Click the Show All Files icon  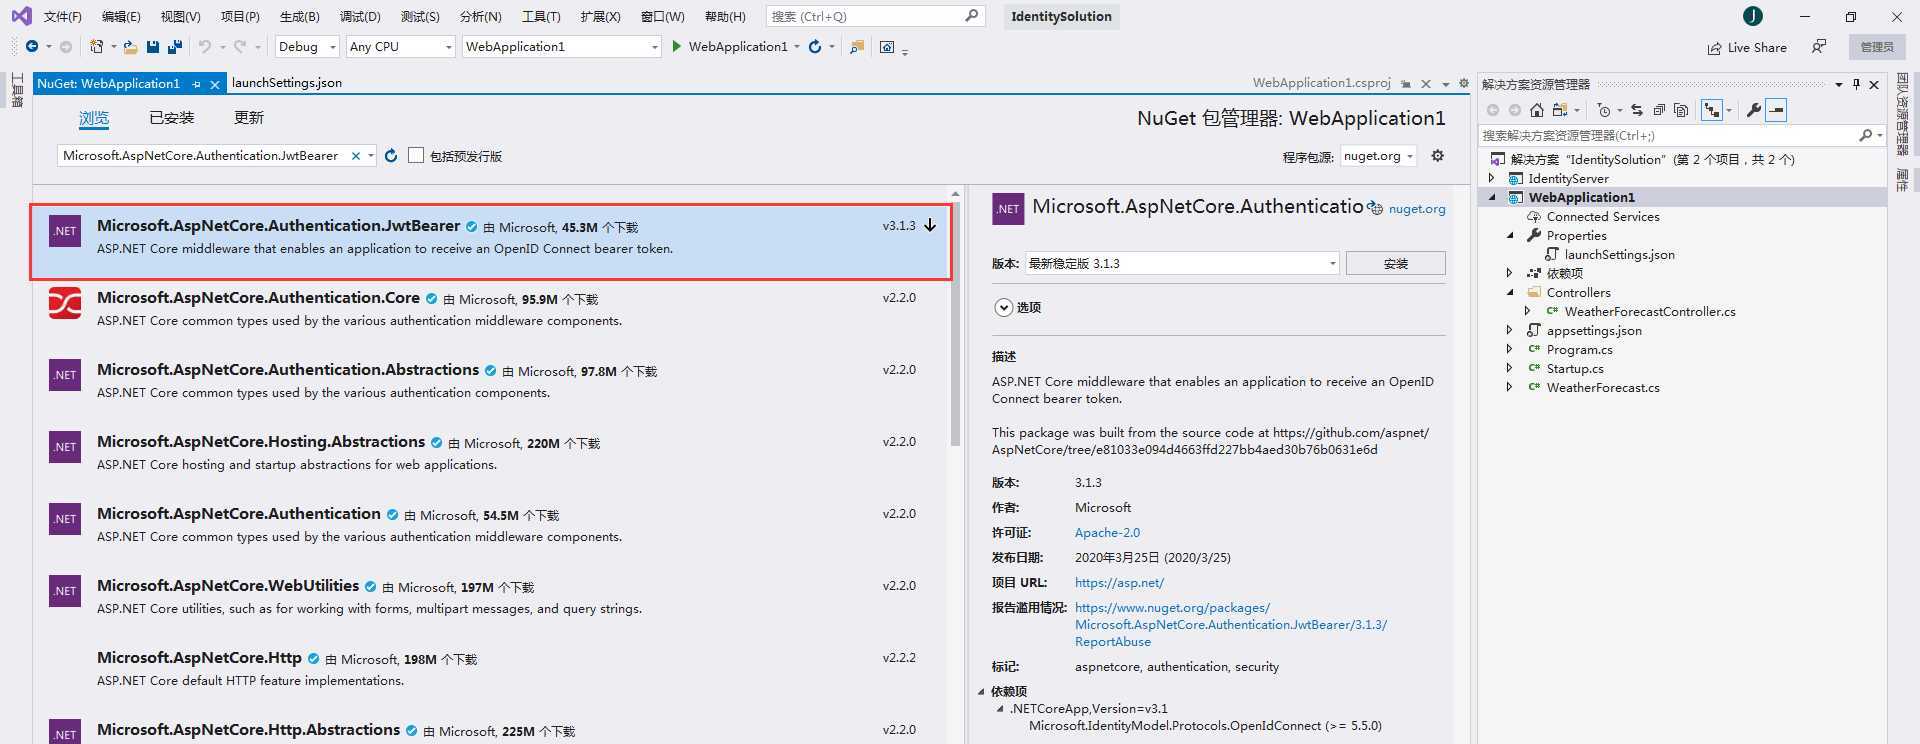point(1681,110)
